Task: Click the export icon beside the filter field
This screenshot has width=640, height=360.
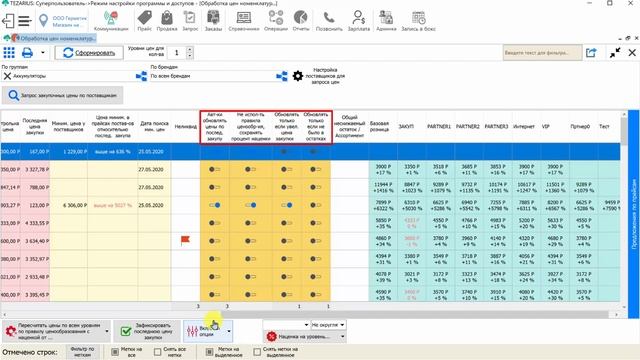Action: (x=591, y=53)
